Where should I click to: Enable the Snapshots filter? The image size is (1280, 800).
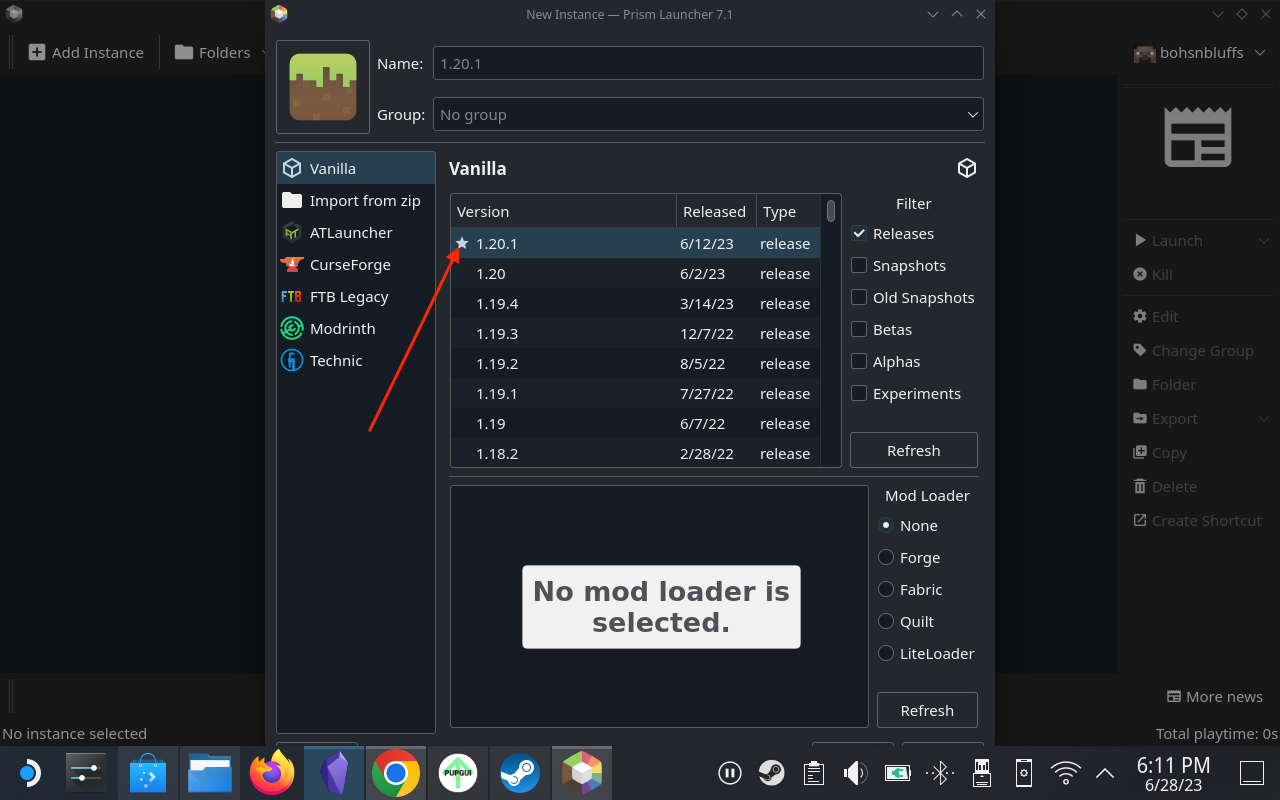[858, 265]
